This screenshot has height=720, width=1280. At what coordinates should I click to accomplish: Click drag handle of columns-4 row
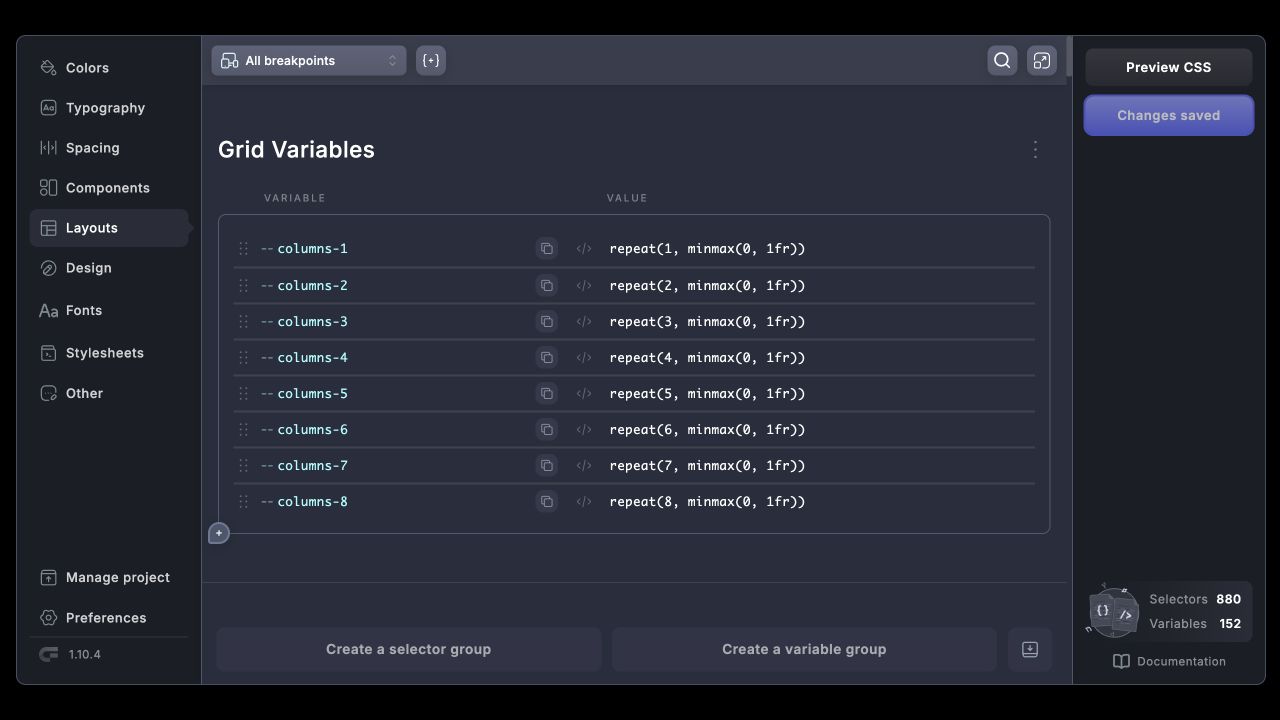coord(243,358)
